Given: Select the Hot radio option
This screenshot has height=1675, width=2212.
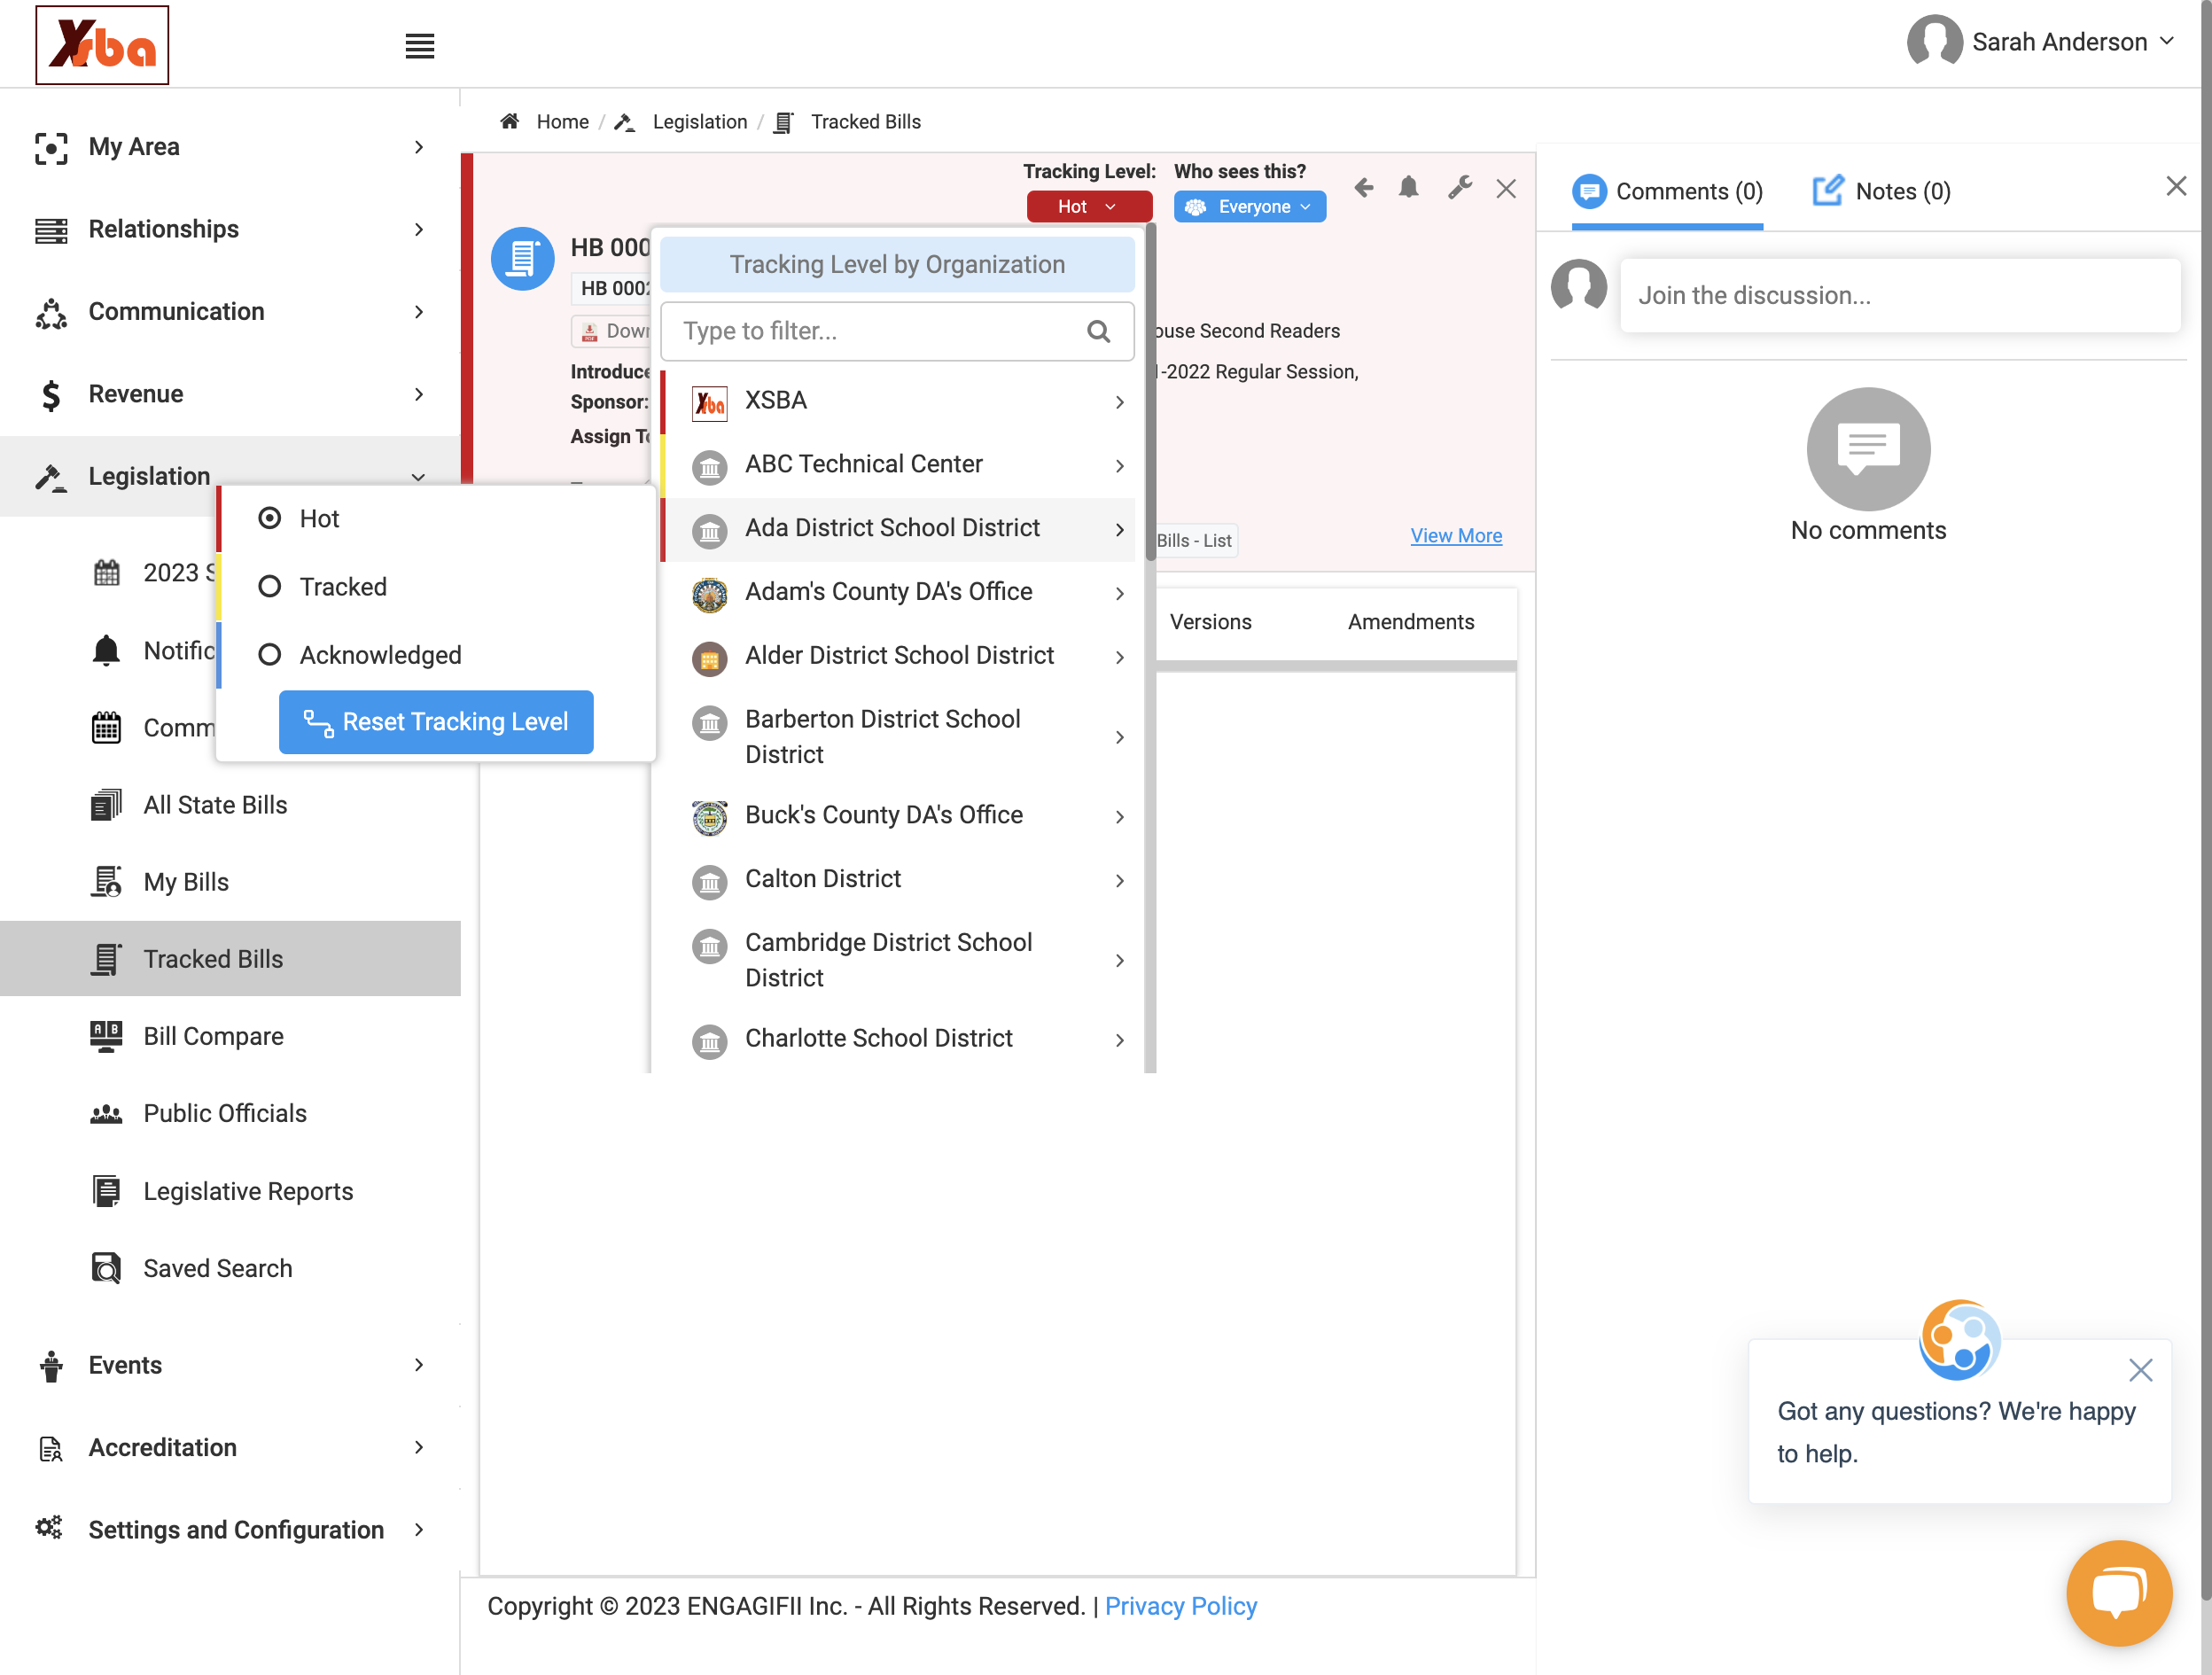Looking at the screenshot, I should coord(269,518).
